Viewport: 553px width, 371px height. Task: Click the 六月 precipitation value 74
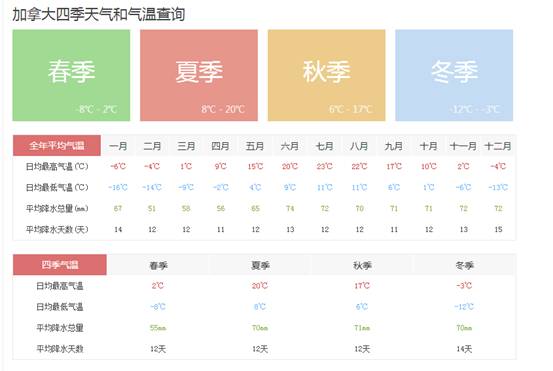290,208
